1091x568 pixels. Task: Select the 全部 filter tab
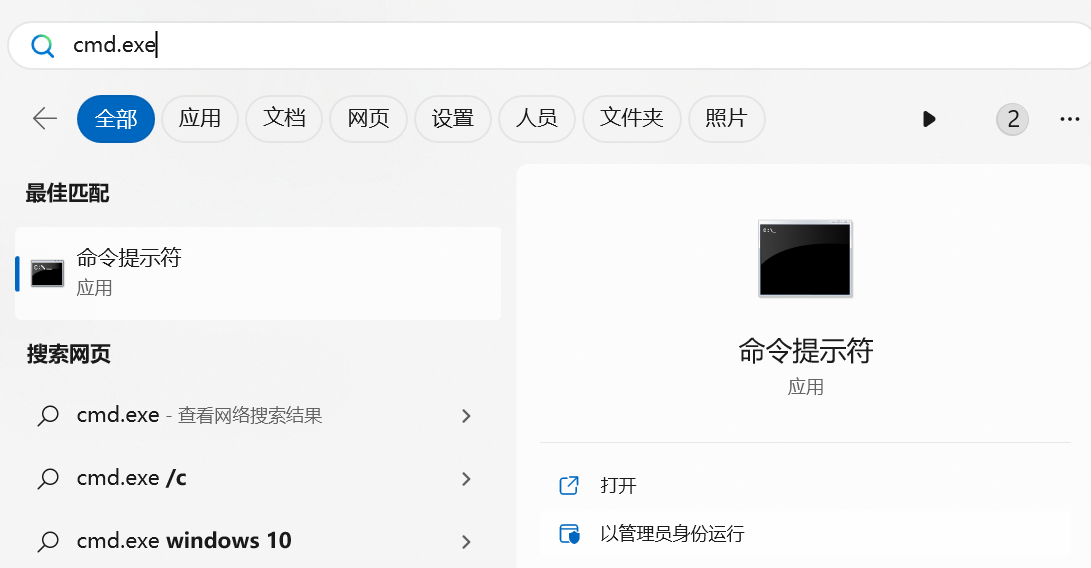coord(116,119)
